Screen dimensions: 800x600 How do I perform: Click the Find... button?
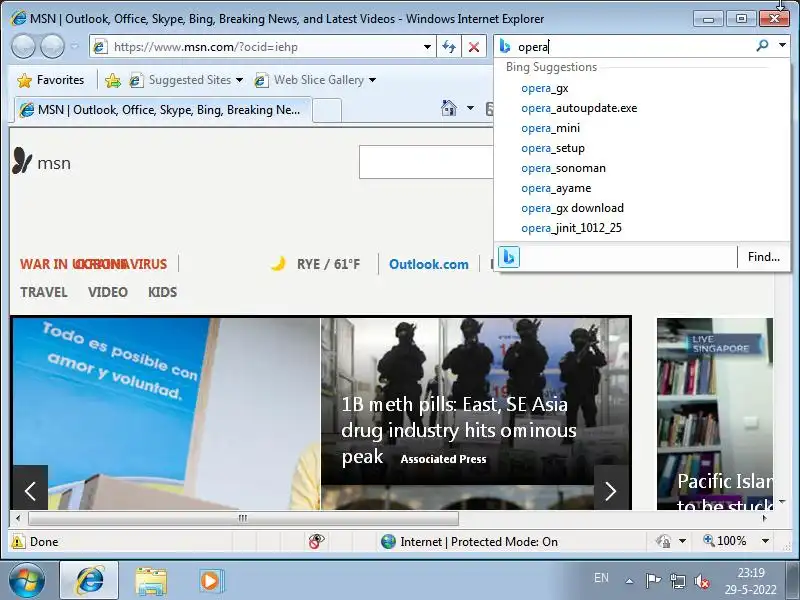(x=763, y=257)
